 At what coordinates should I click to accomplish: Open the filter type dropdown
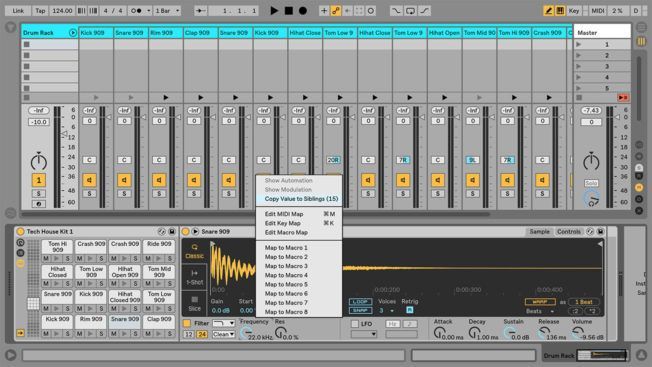pos(223,323)
